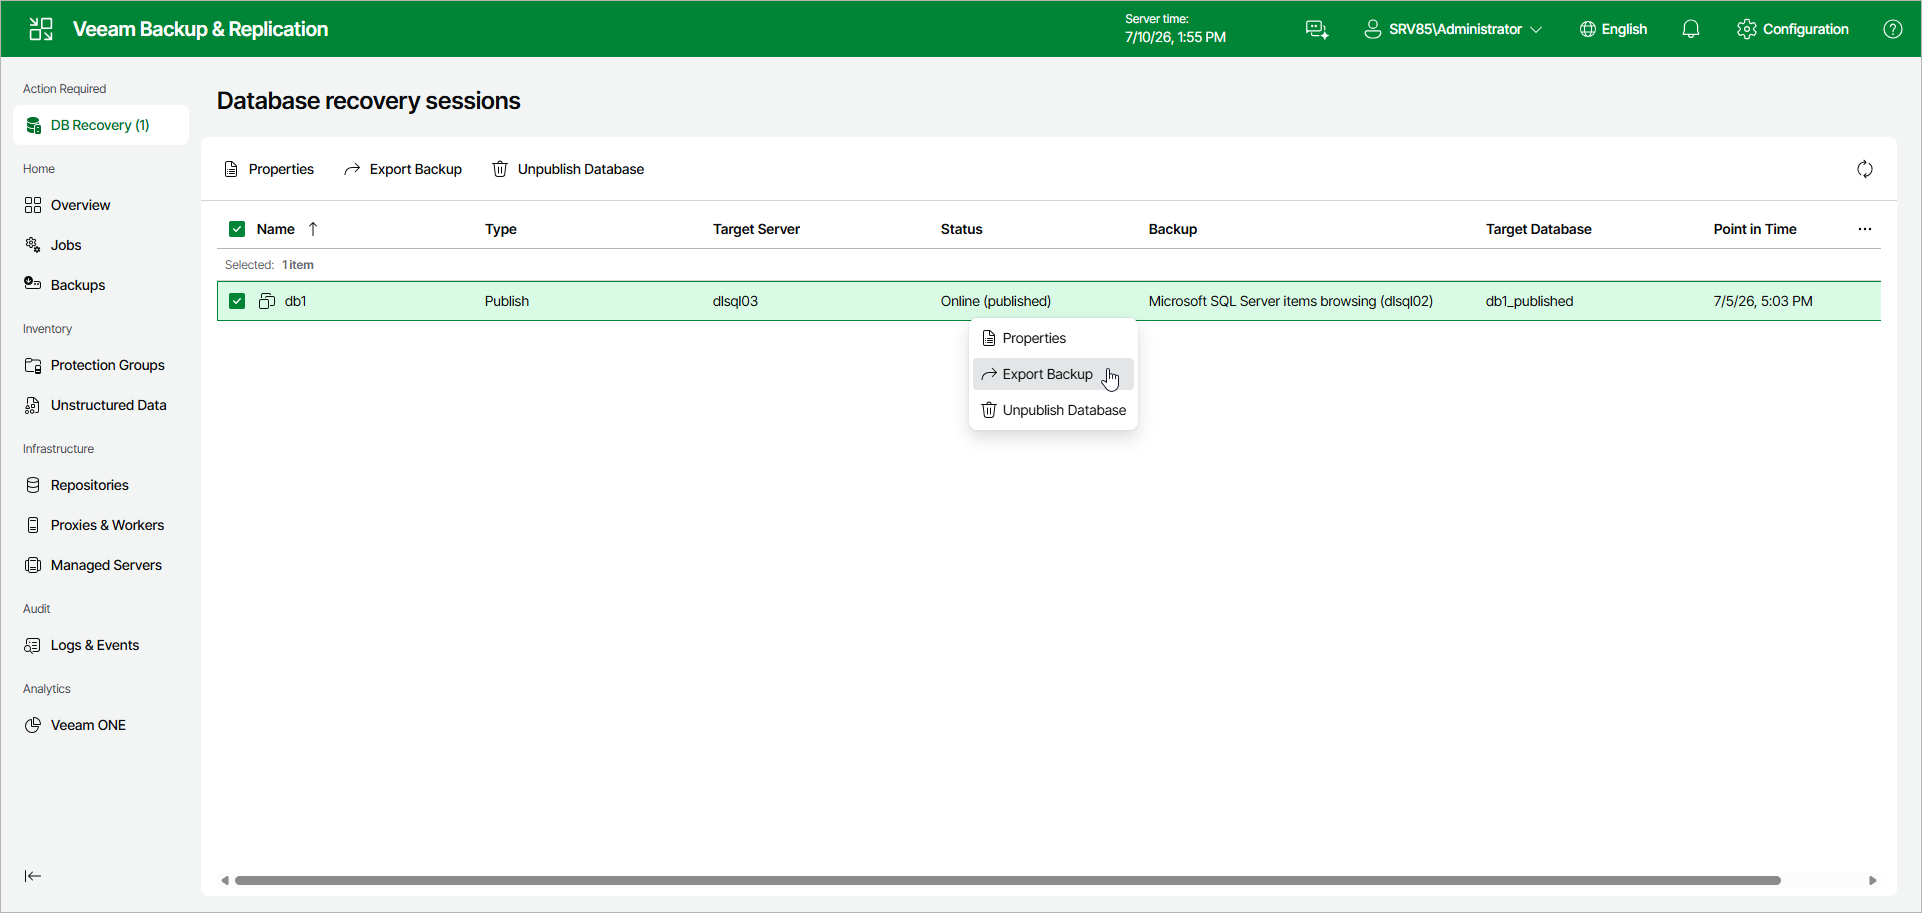Open Repositories in the sidebar
Screen dimensions: 1922x913
pyautogui.click(x=101, y=485)
